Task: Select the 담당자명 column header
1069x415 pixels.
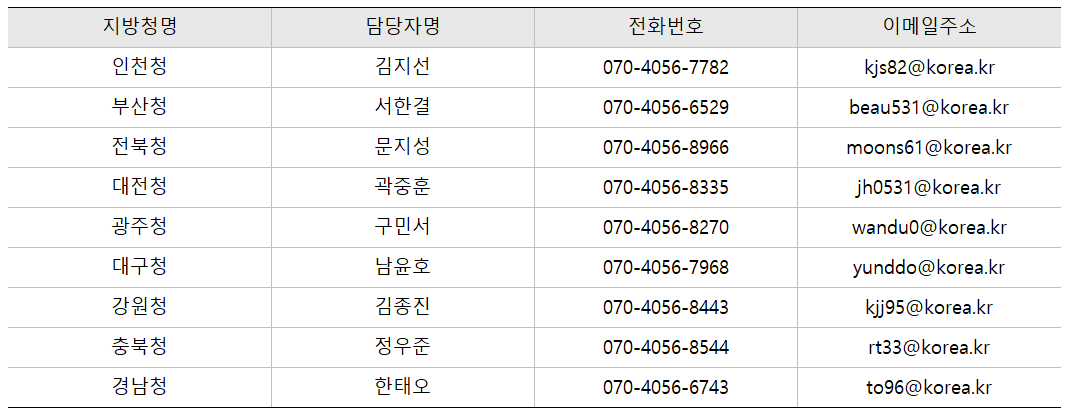Action: [x=402, y=27]
